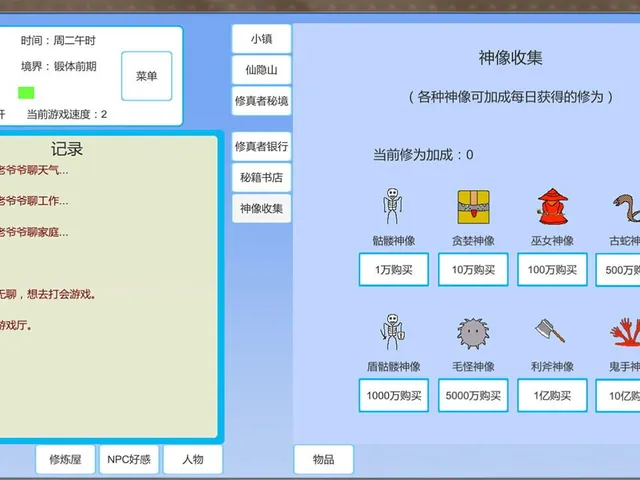This screenshot has height=480, width=640.
Task: Buy skeleton statue with 1万购买 button
Action: coord(393,269)
